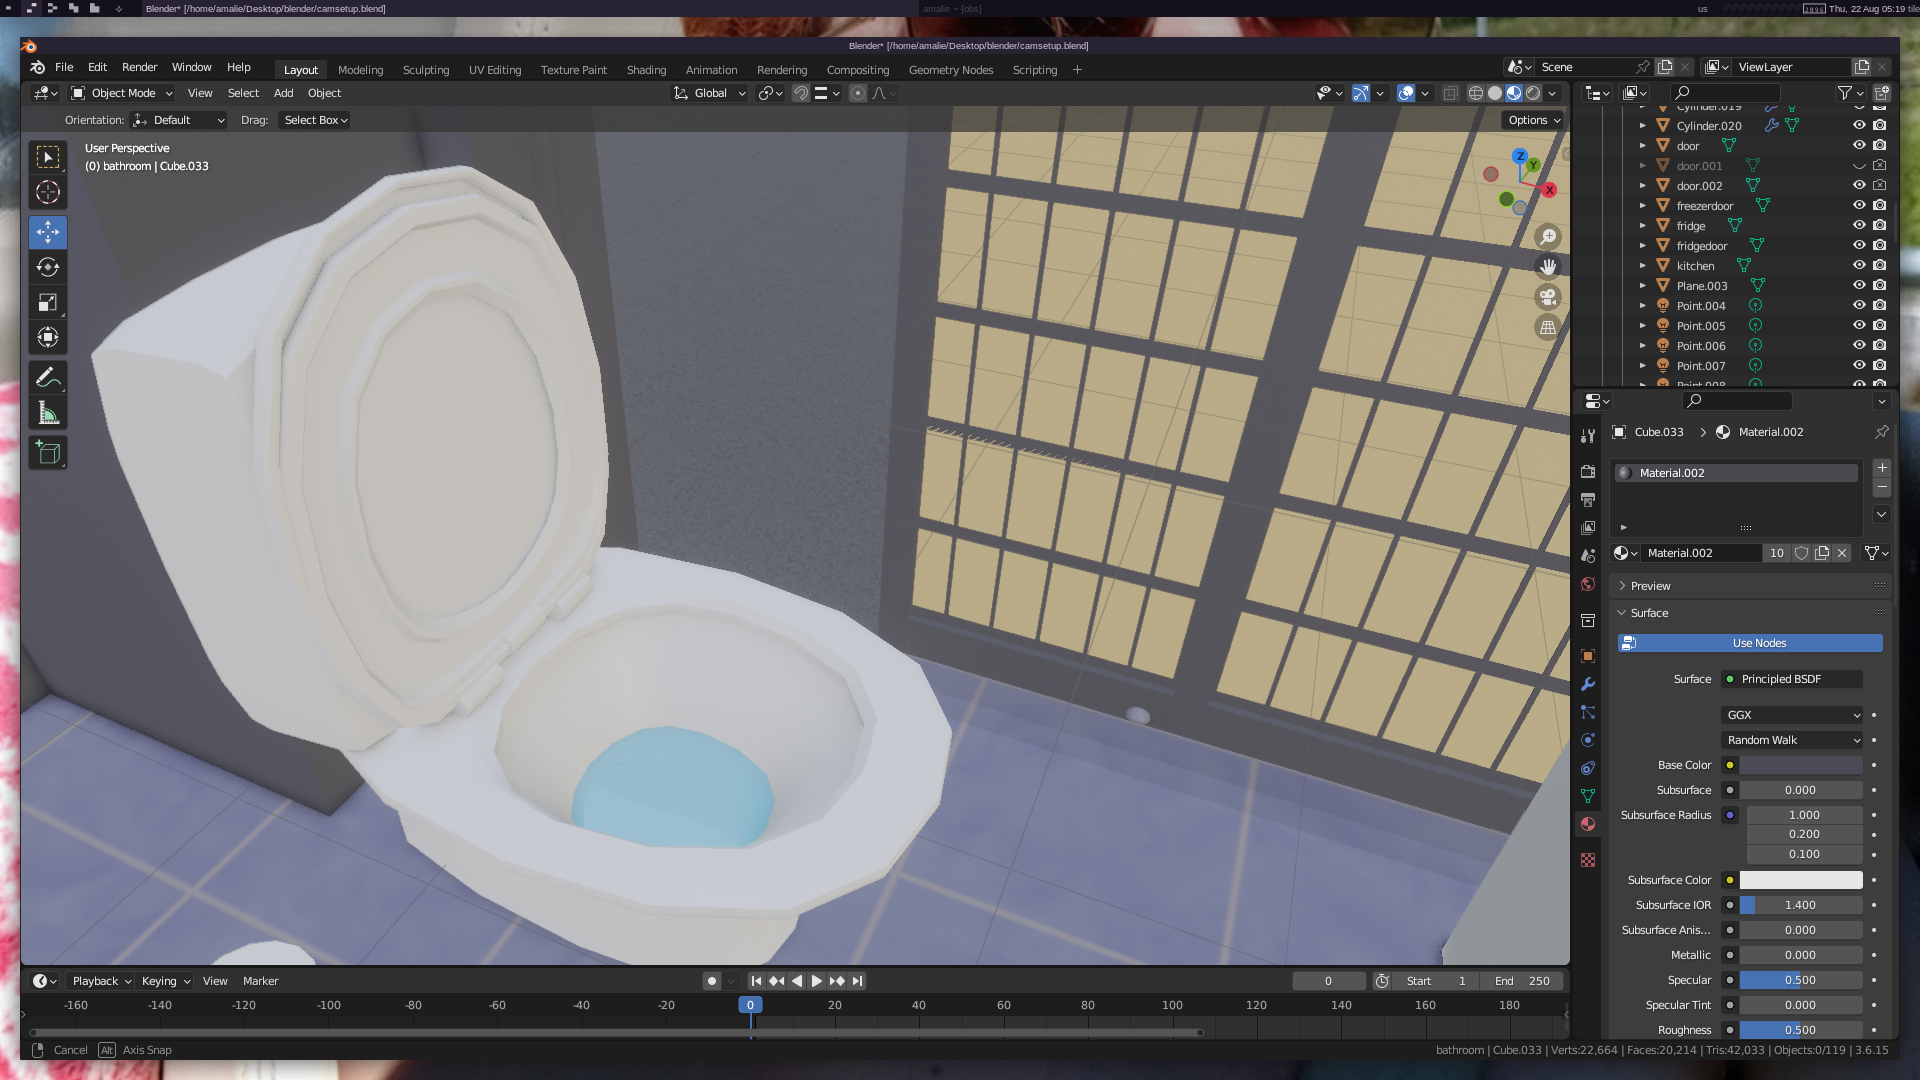Open the Render menu

(x=139, y=67)
